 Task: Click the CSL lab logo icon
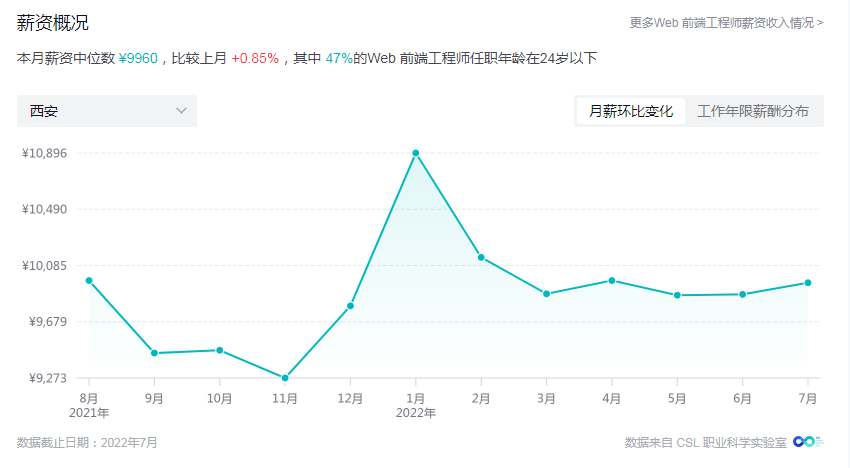pyautogui.click(x=808, y=442)
